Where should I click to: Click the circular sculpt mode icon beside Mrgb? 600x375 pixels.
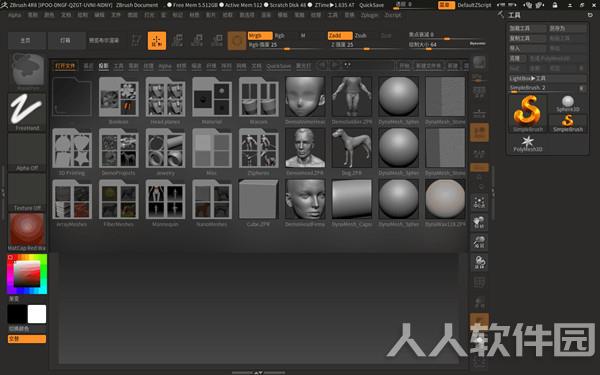237,41
